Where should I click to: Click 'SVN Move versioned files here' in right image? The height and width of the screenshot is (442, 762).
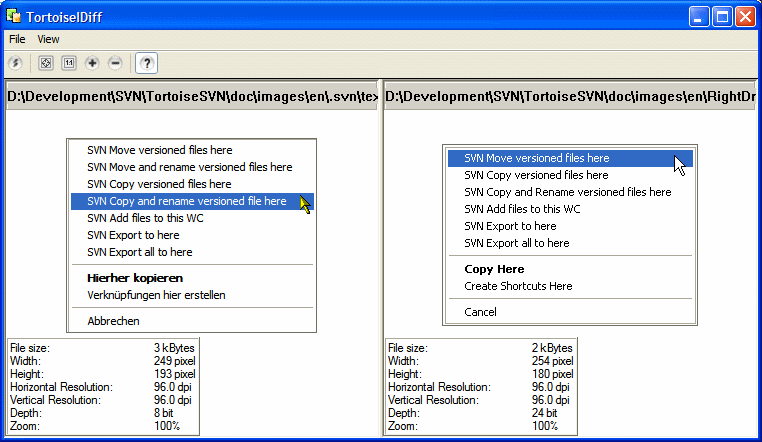[x=536, y=158]
